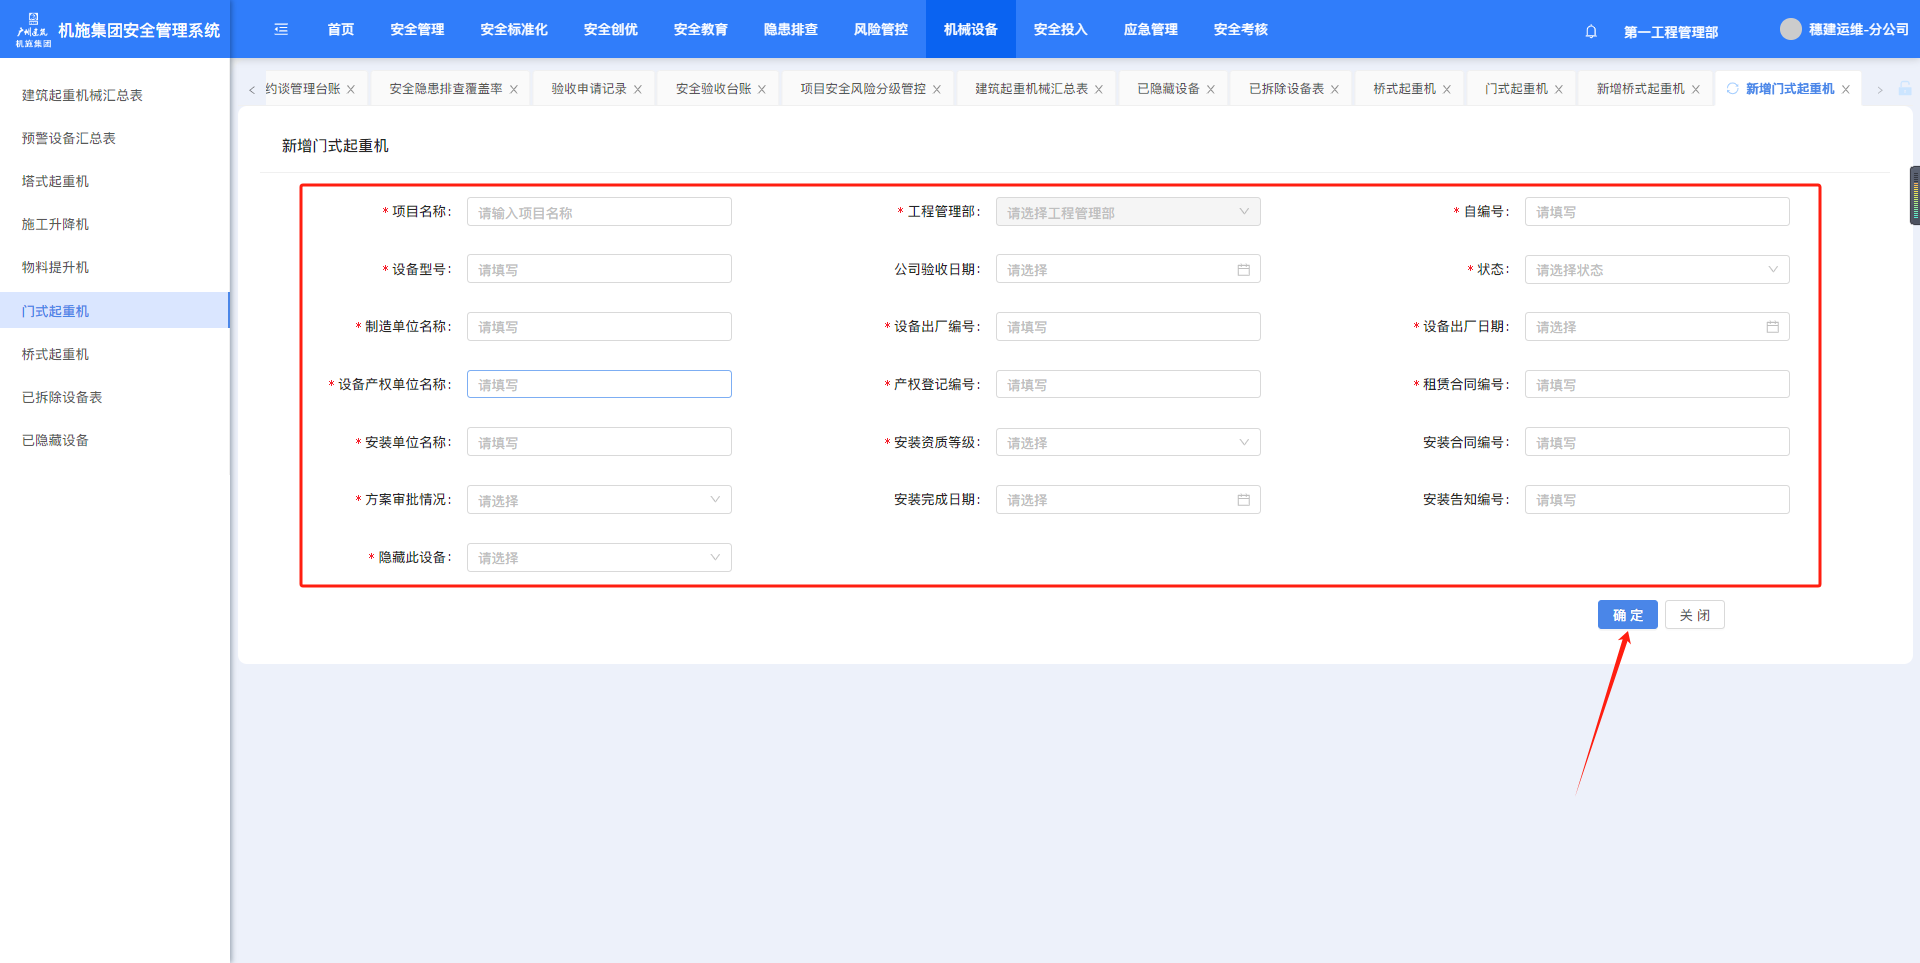Open the 安全管理 top menu
The width and height of the screenshot is (1920, 963).
coord(417,30)
